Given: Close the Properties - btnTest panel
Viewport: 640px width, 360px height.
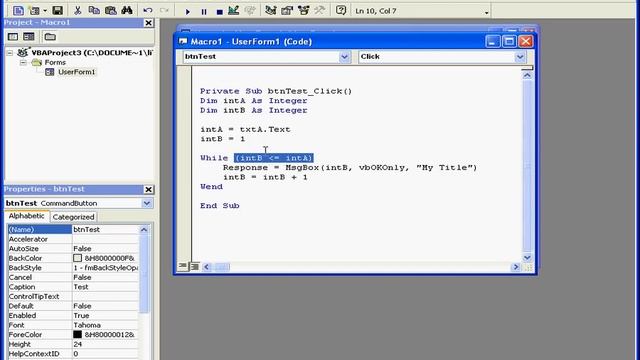Looking at the screenshot, I should coord(149,189).
